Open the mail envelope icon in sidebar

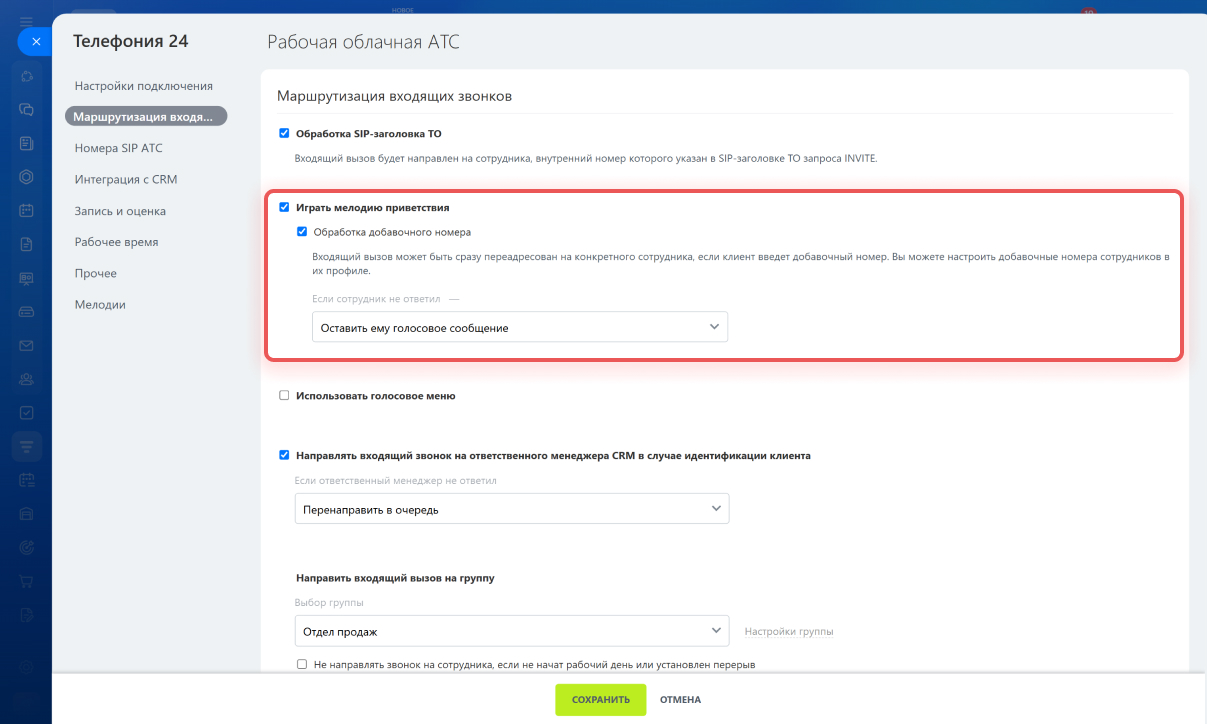[x=27, y=346]
